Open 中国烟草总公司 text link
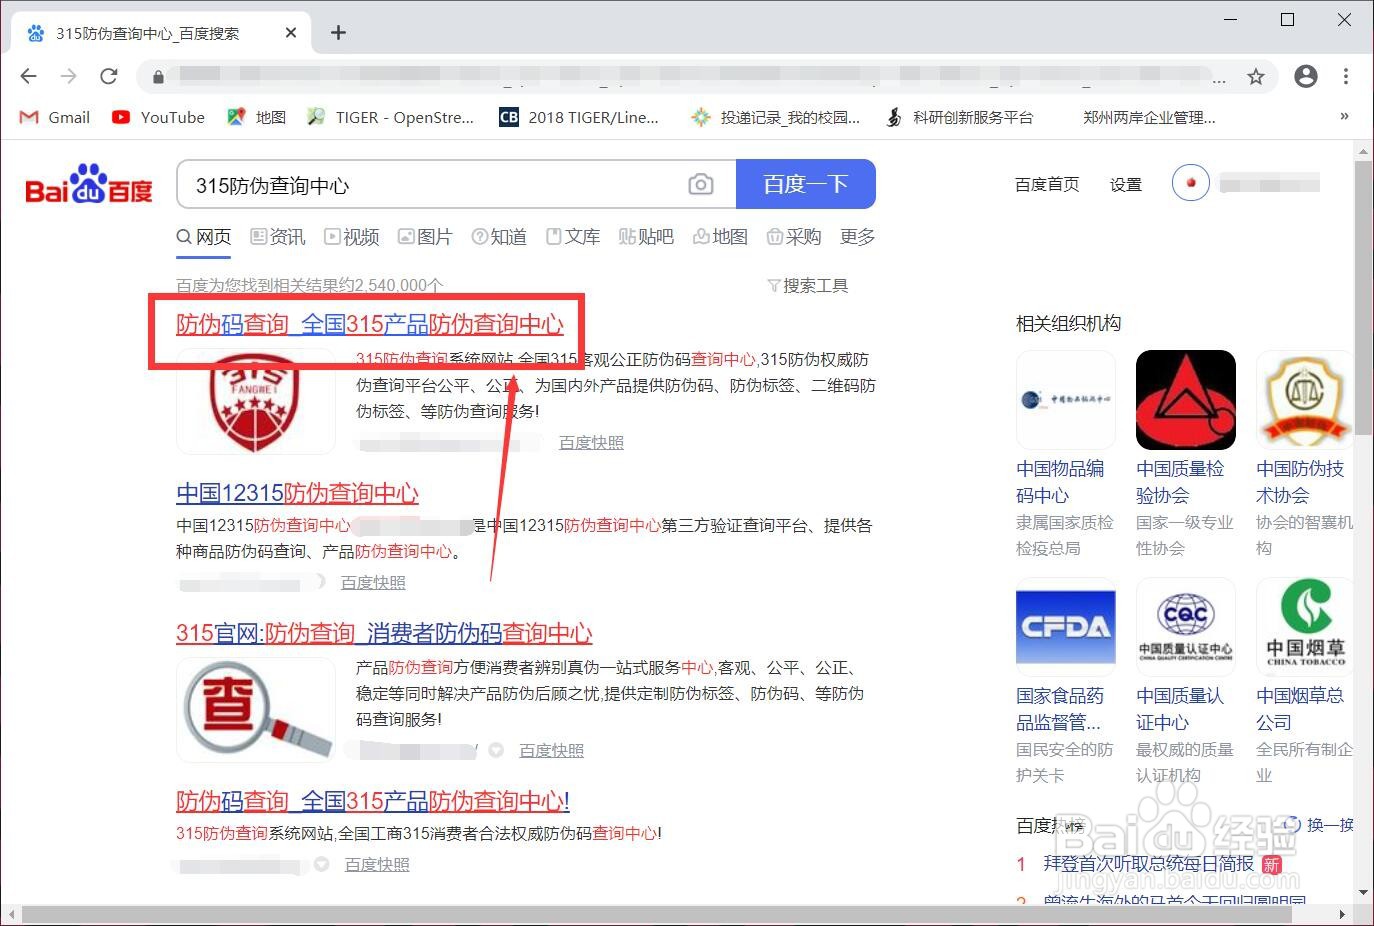 pos(1300,709)
